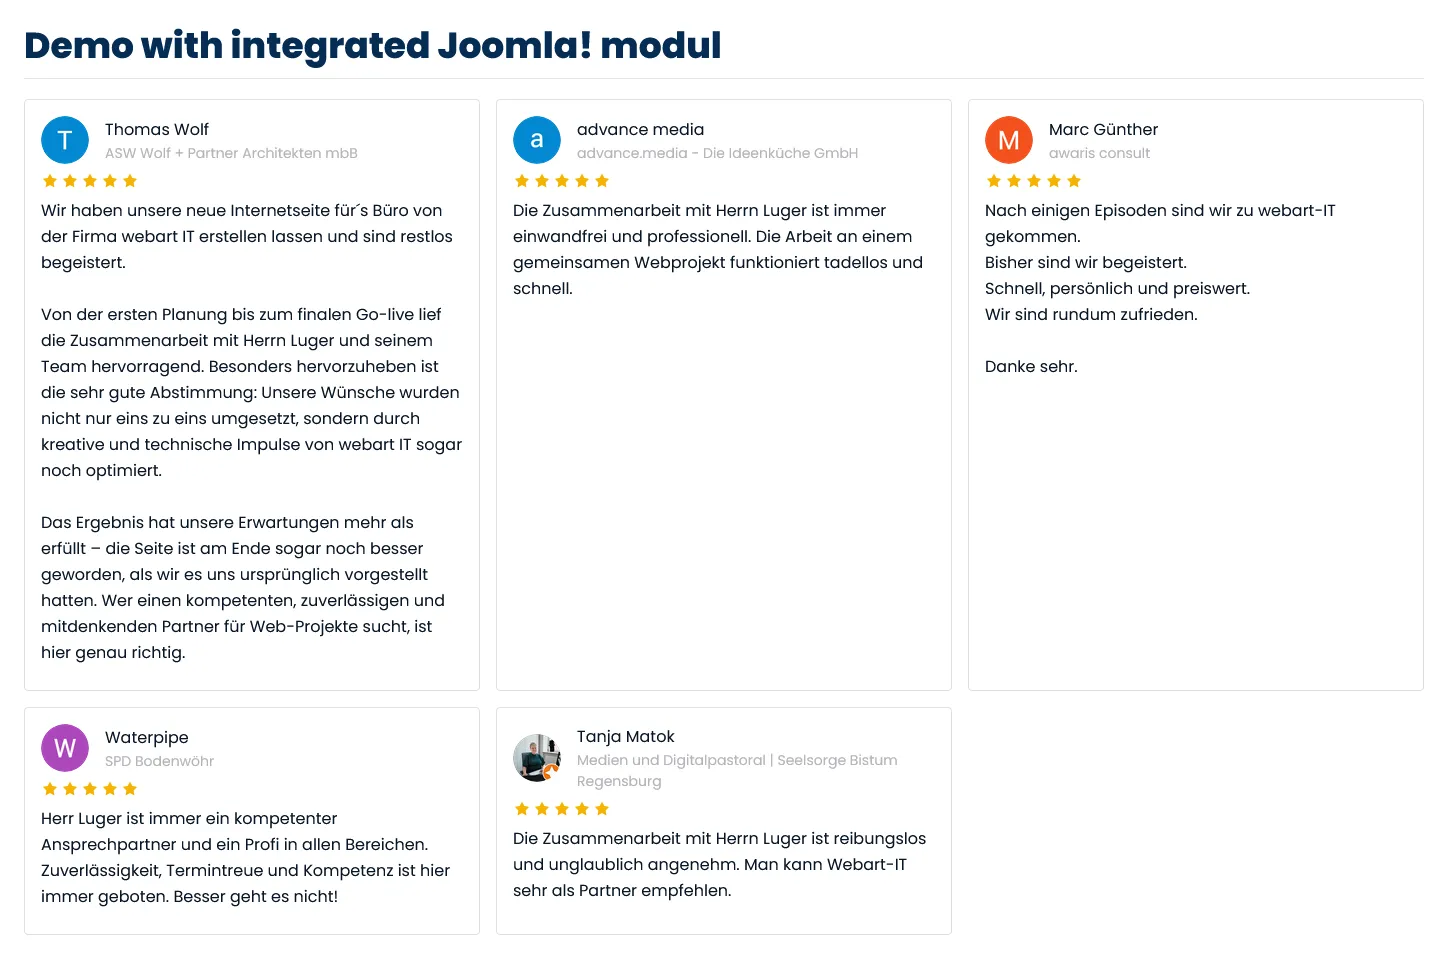Click Waterpipe's purple W avatar

point(65,748)
